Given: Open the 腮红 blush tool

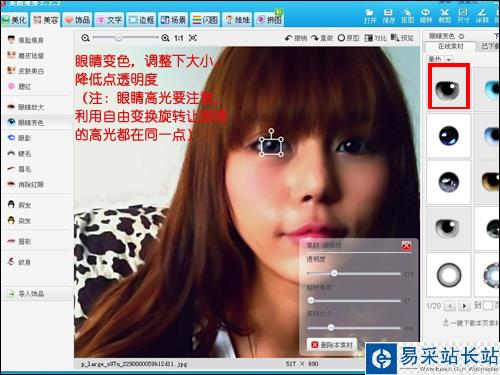Looking at the screenshot, I should coord(19,86).
